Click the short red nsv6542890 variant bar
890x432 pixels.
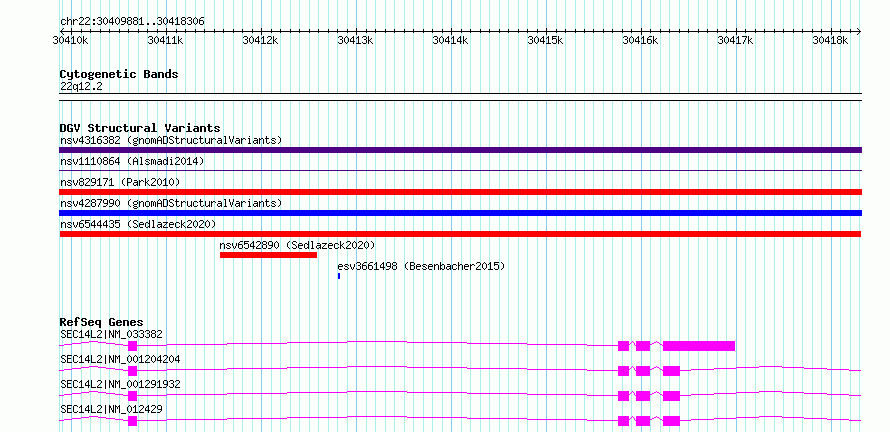(268, 255)
